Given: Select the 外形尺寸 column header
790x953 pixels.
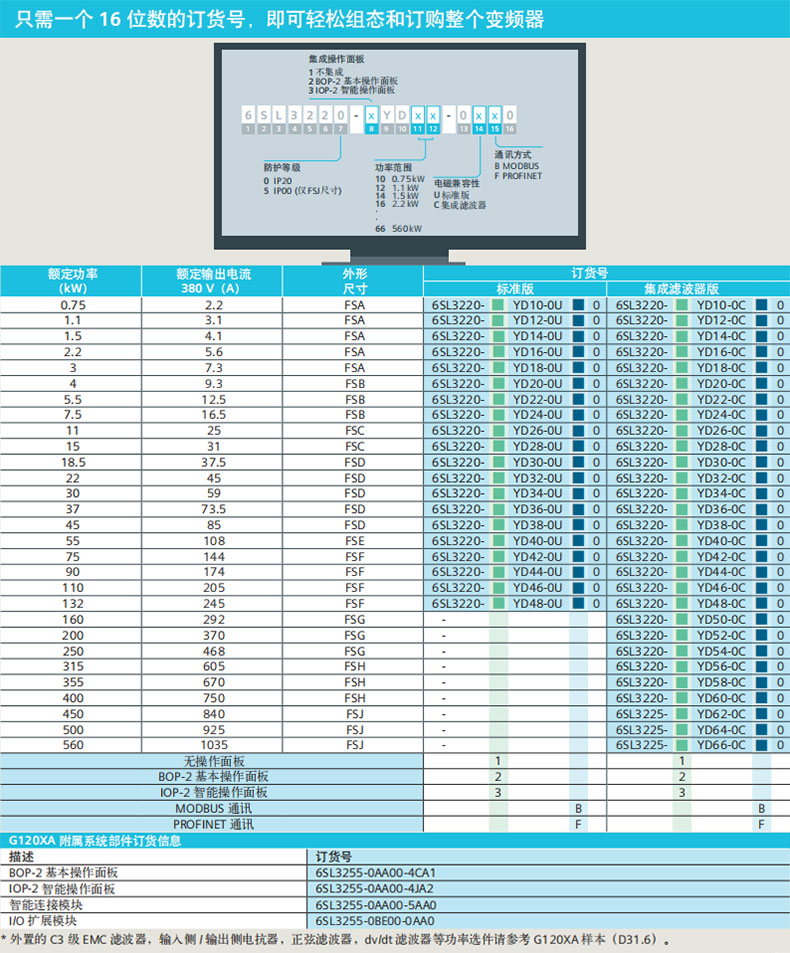Looking at the screenshot, I should tap(354, 280).
